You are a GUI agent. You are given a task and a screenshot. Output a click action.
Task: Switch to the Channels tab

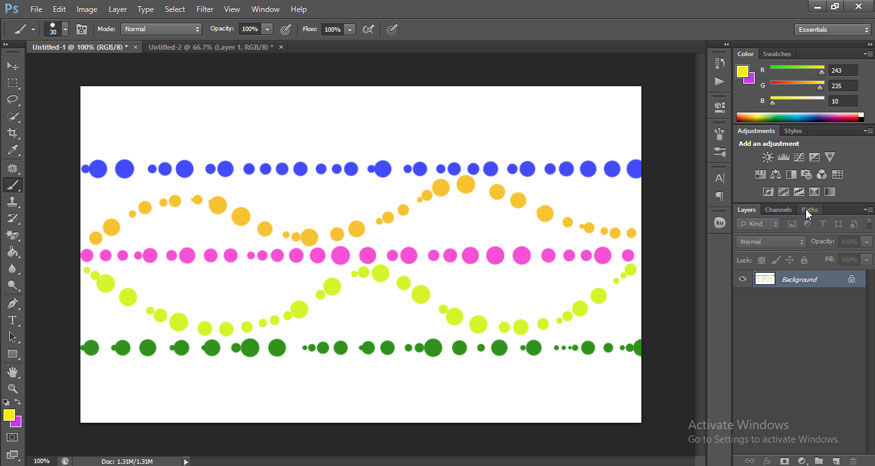778,210
